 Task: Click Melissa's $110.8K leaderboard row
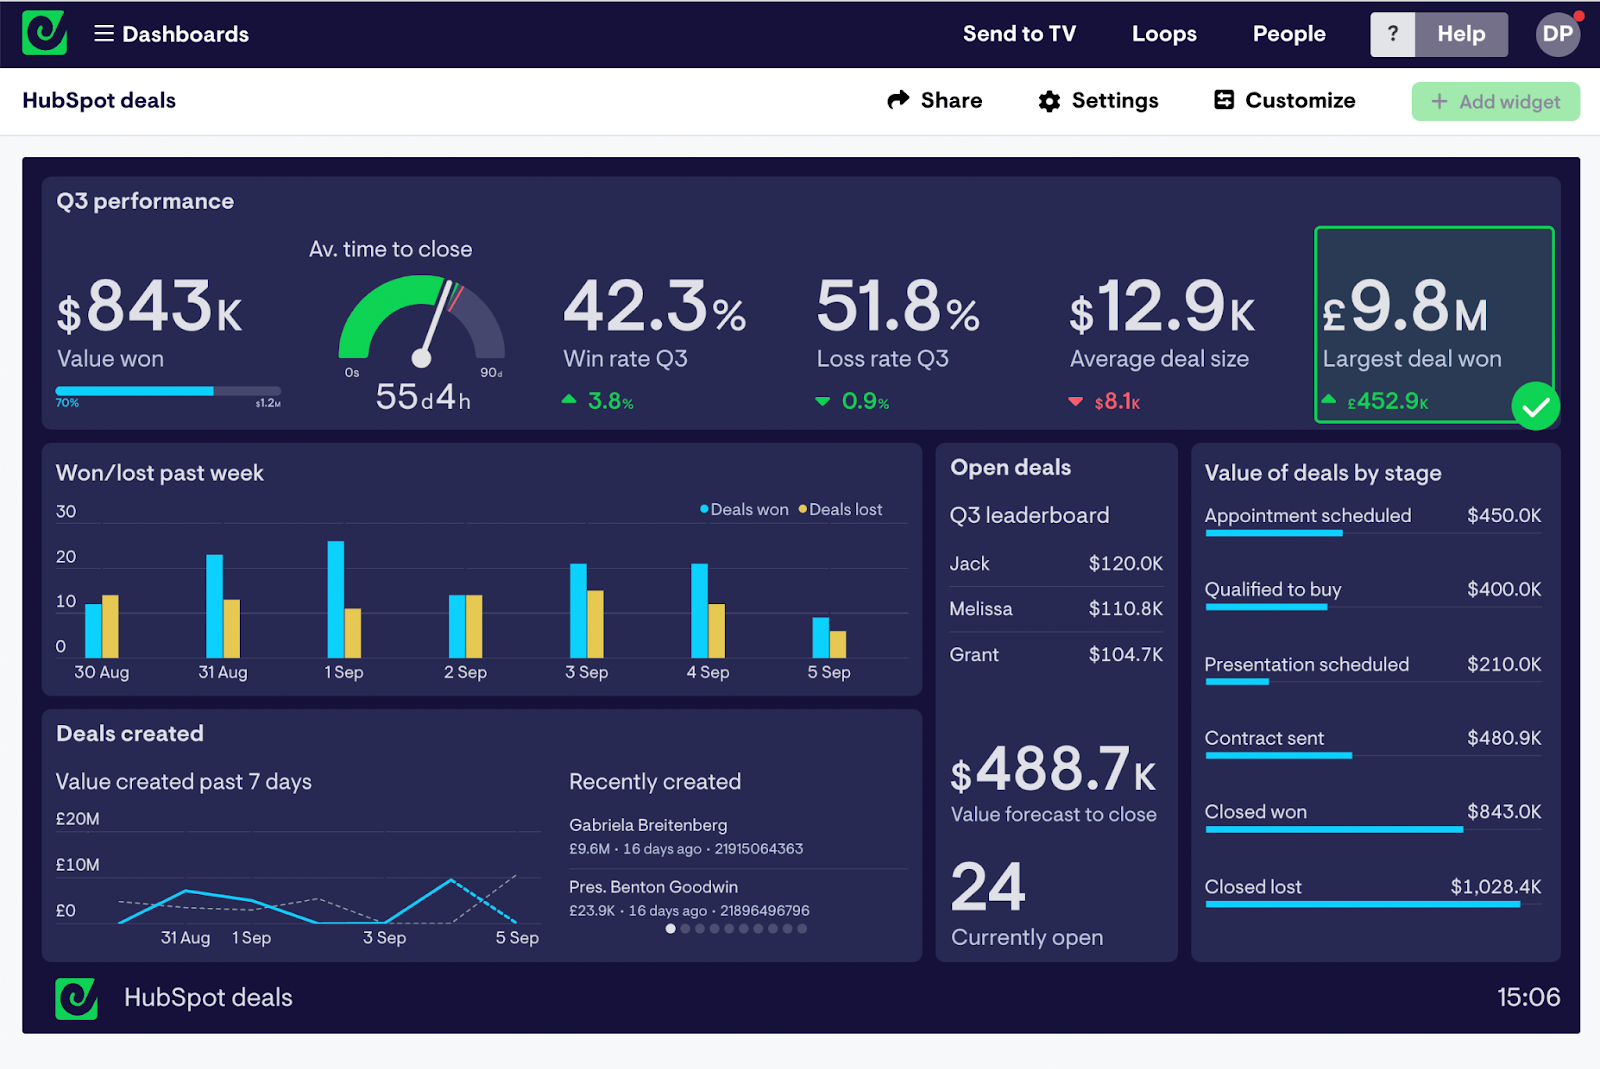[x=1056, y=608]
